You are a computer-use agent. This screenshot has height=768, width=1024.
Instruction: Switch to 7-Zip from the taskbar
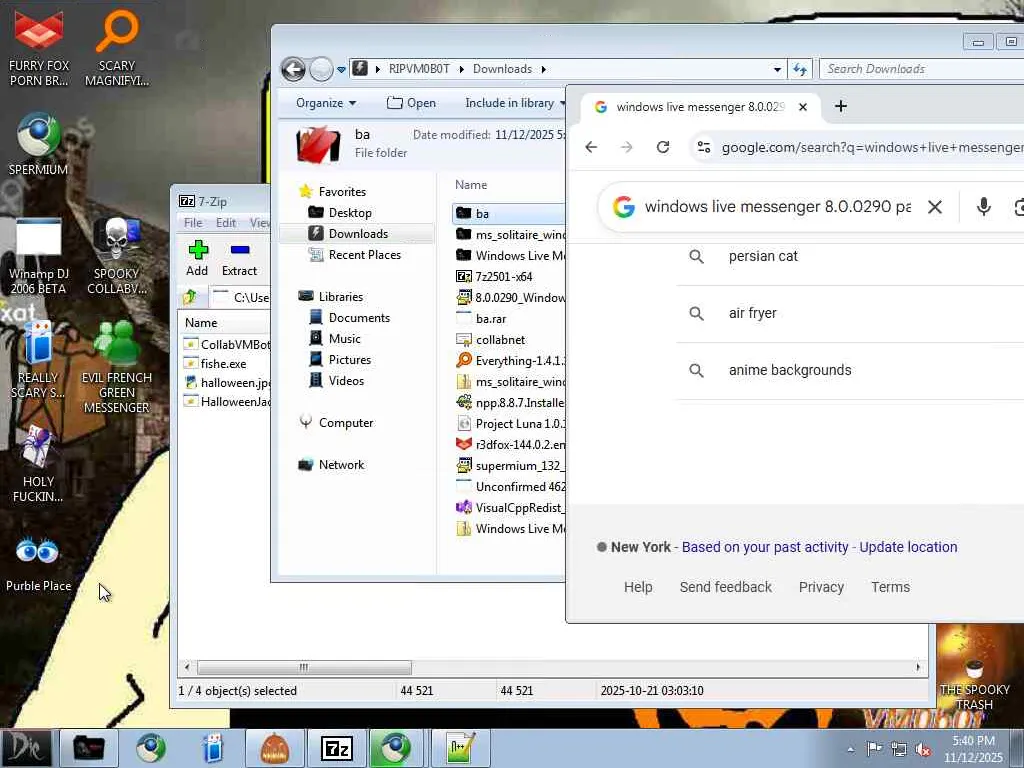[x=337, y=748]
